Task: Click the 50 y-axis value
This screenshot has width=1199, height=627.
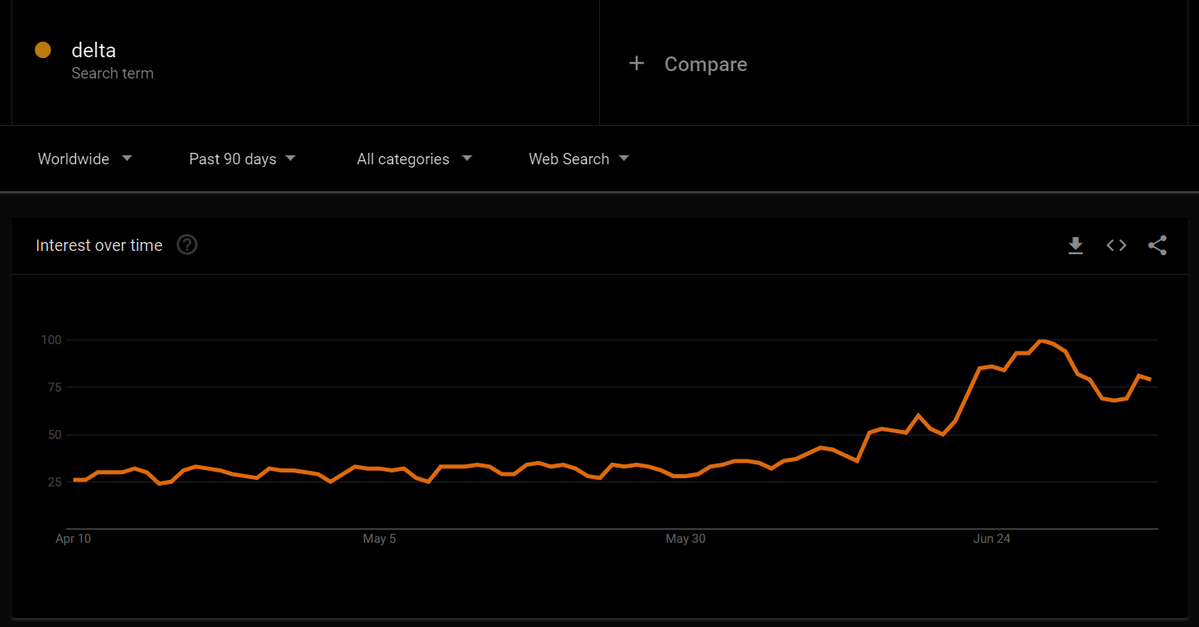Action: click(x=54, y=434)
